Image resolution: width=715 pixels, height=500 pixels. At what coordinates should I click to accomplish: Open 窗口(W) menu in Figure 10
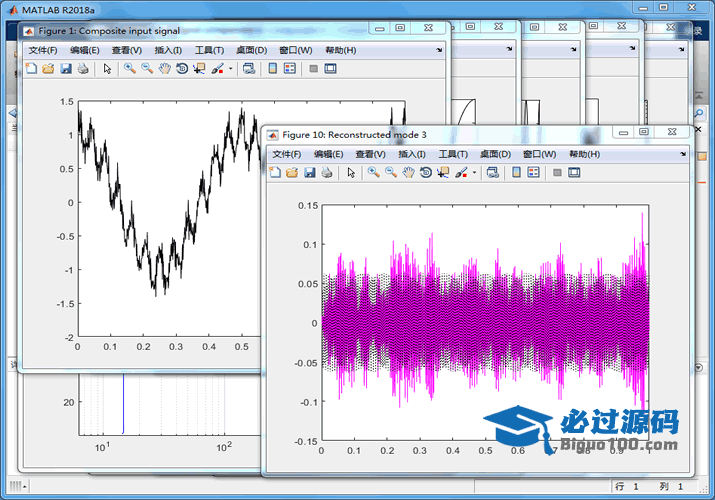point(540,154)
